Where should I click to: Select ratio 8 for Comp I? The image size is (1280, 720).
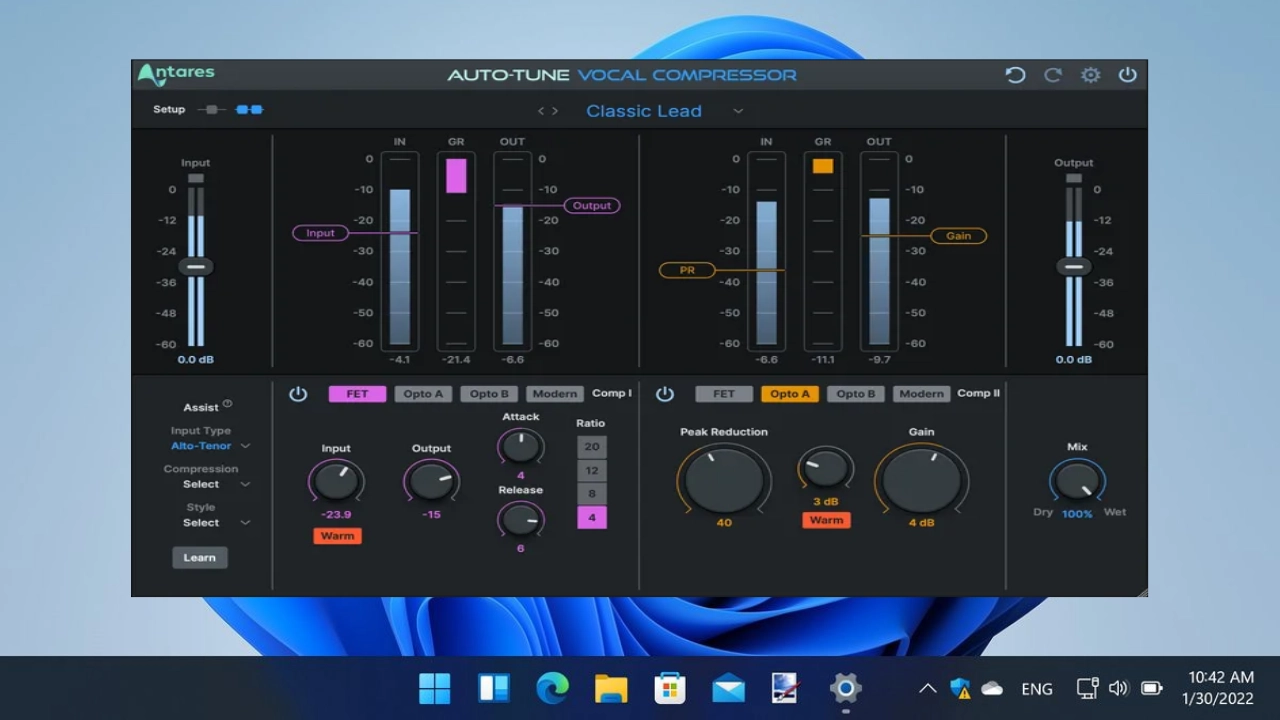tap(592, 494)
